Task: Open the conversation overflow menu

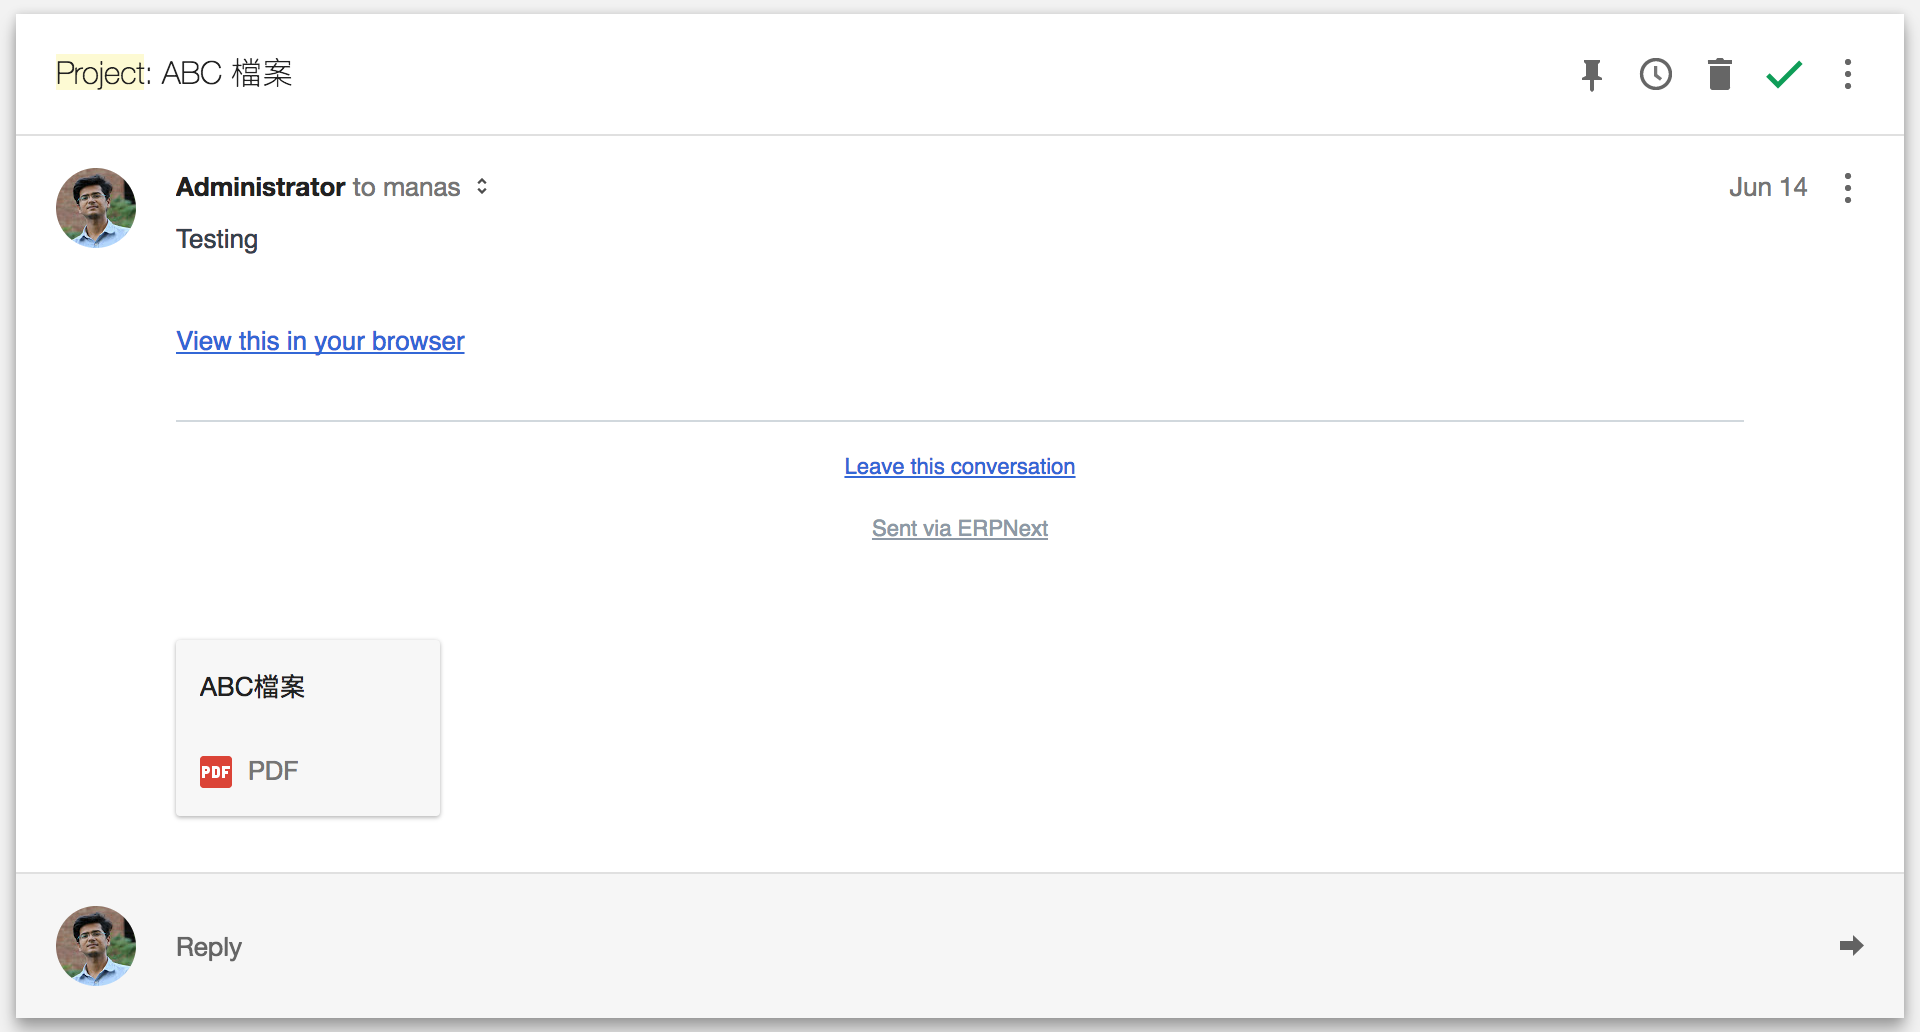Action: pos(1848,74)
